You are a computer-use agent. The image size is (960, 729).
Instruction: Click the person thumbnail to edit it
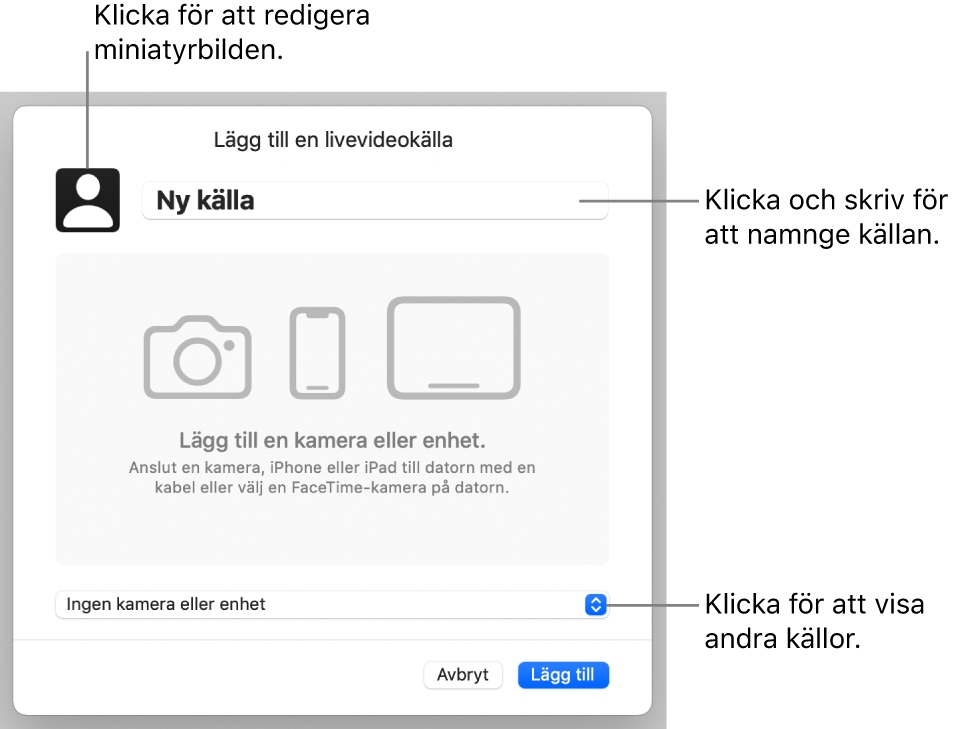(88, 200)
